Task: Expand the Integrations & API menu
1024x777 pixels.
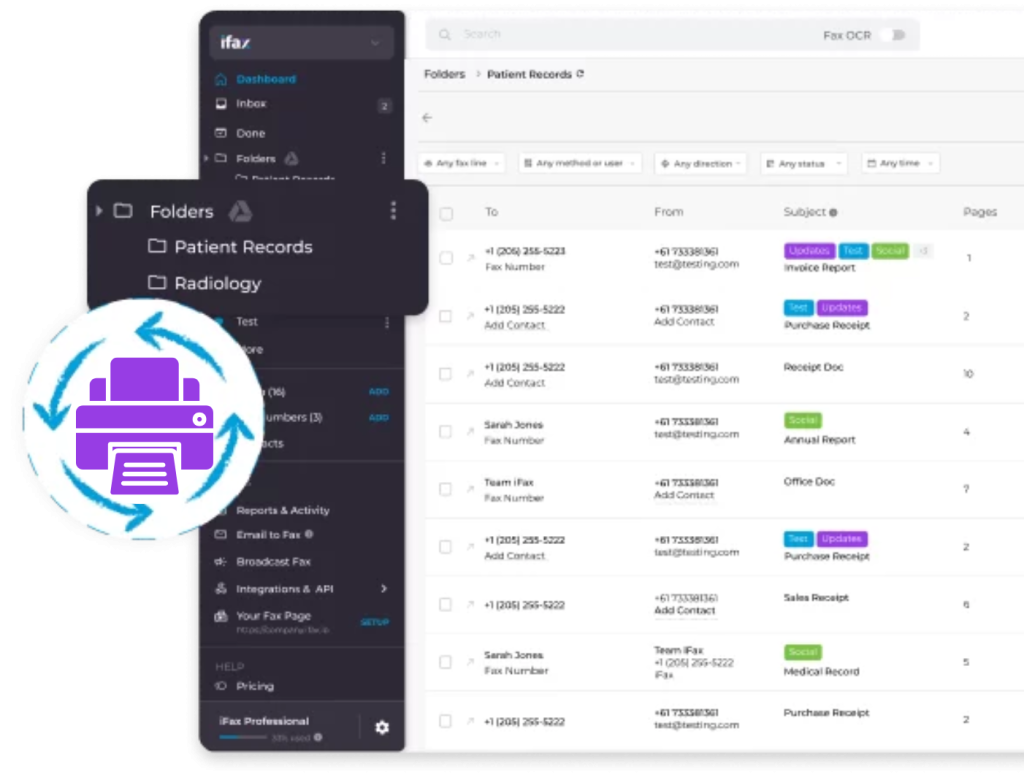Action: [285, 588]
